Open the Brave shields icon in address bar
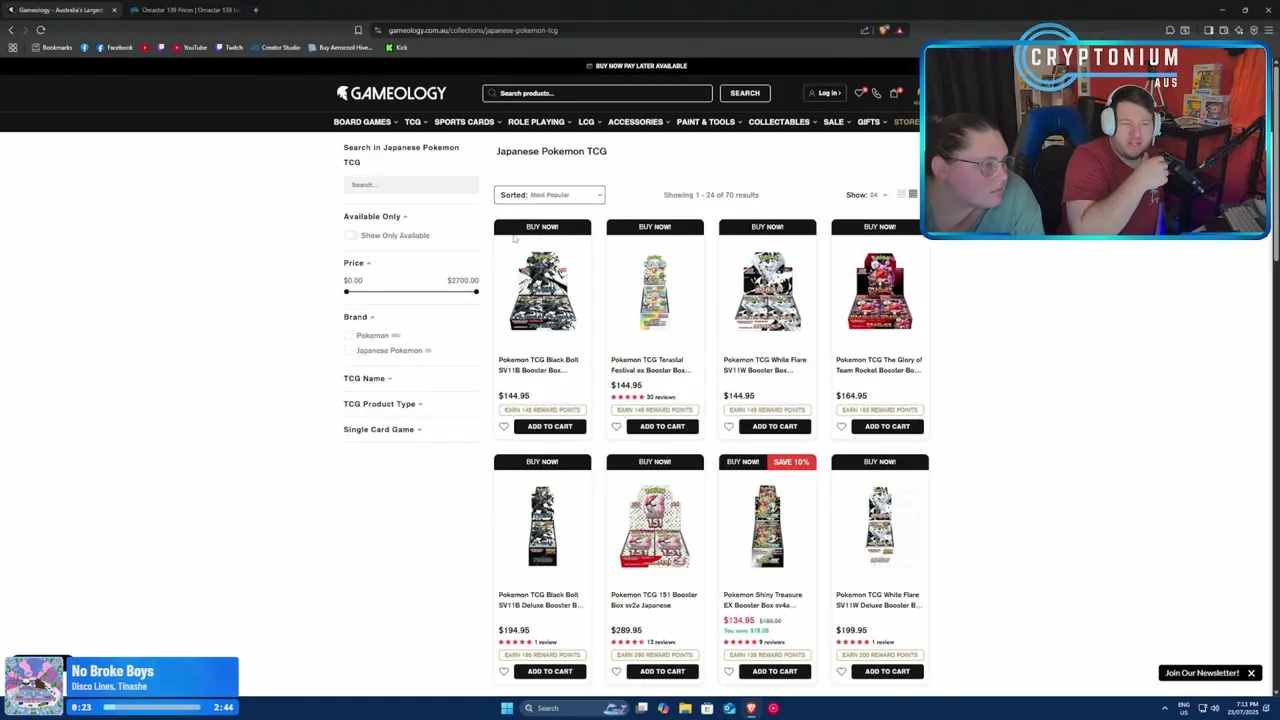Screen dimensions: 1280x720 tap(883, 30)
